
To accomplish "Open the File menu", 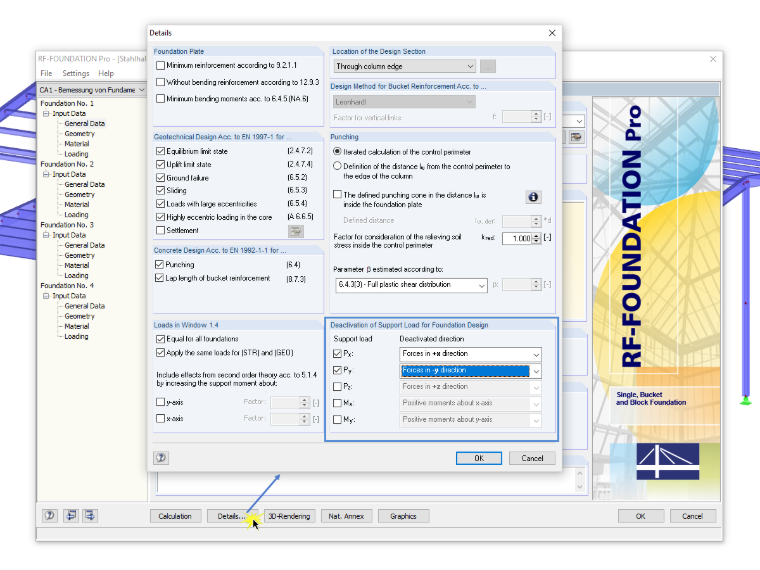I will click(x=46, y=73).
